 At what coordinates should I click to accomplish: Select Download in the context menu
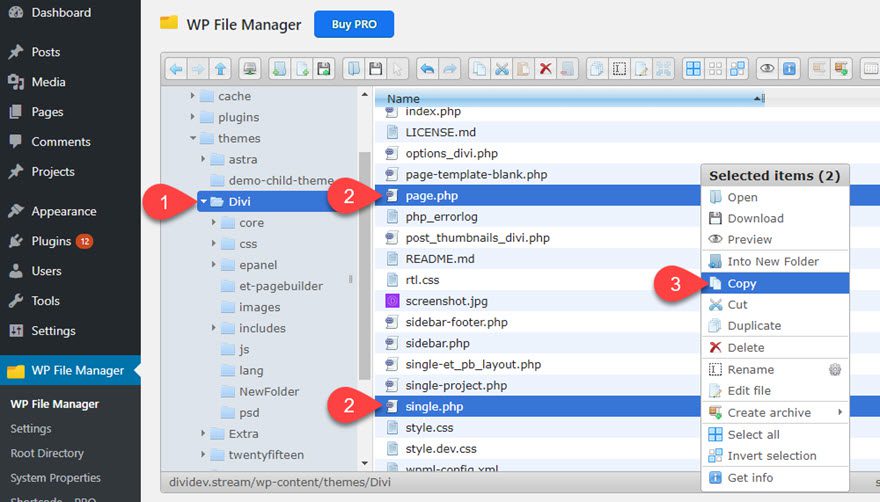point(775,218)
